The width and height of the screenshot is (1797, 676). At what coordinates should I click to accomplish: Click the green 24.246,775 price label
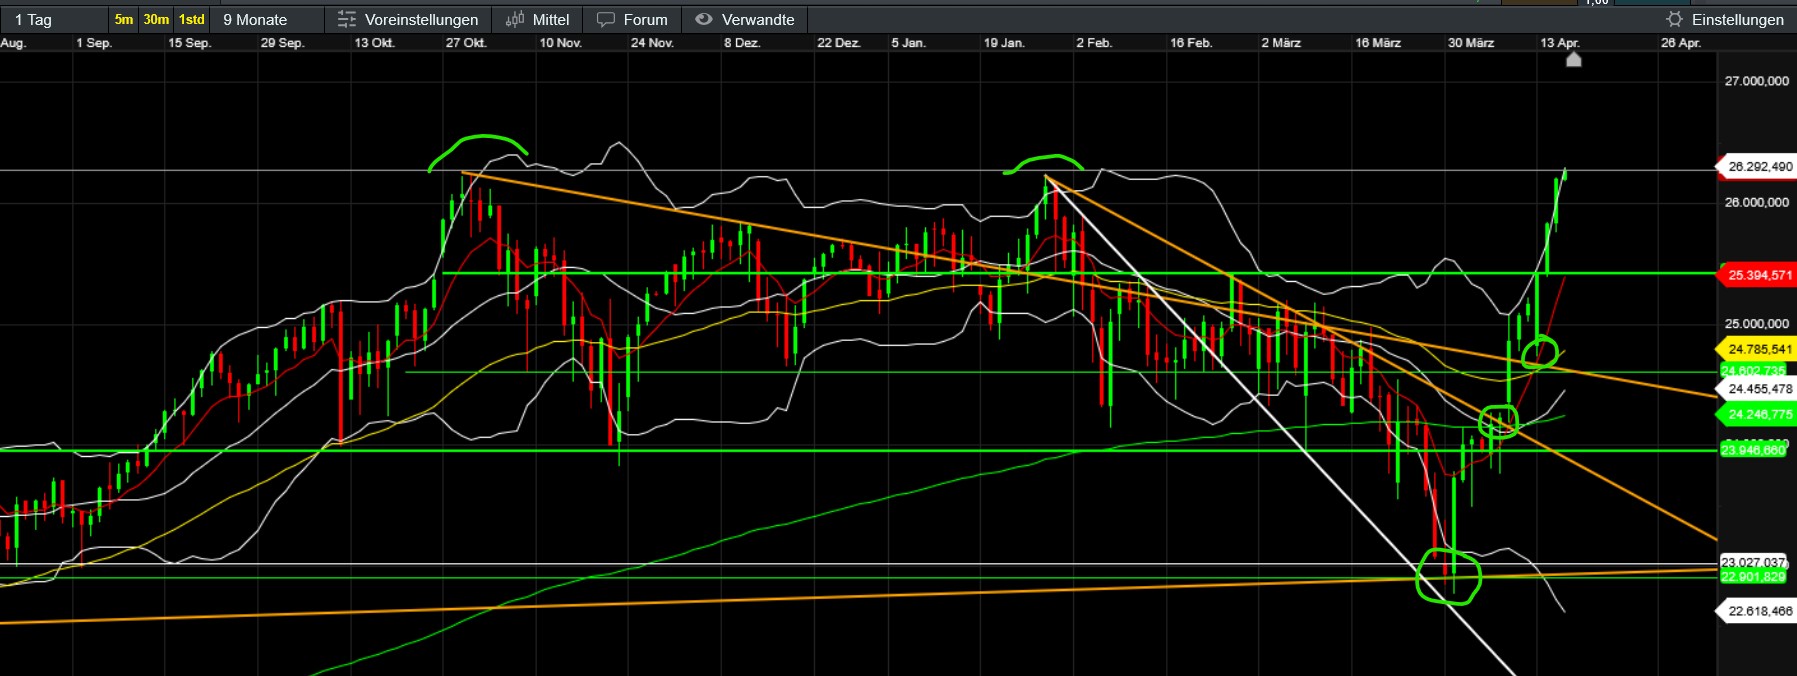(x=1758, y=414)
